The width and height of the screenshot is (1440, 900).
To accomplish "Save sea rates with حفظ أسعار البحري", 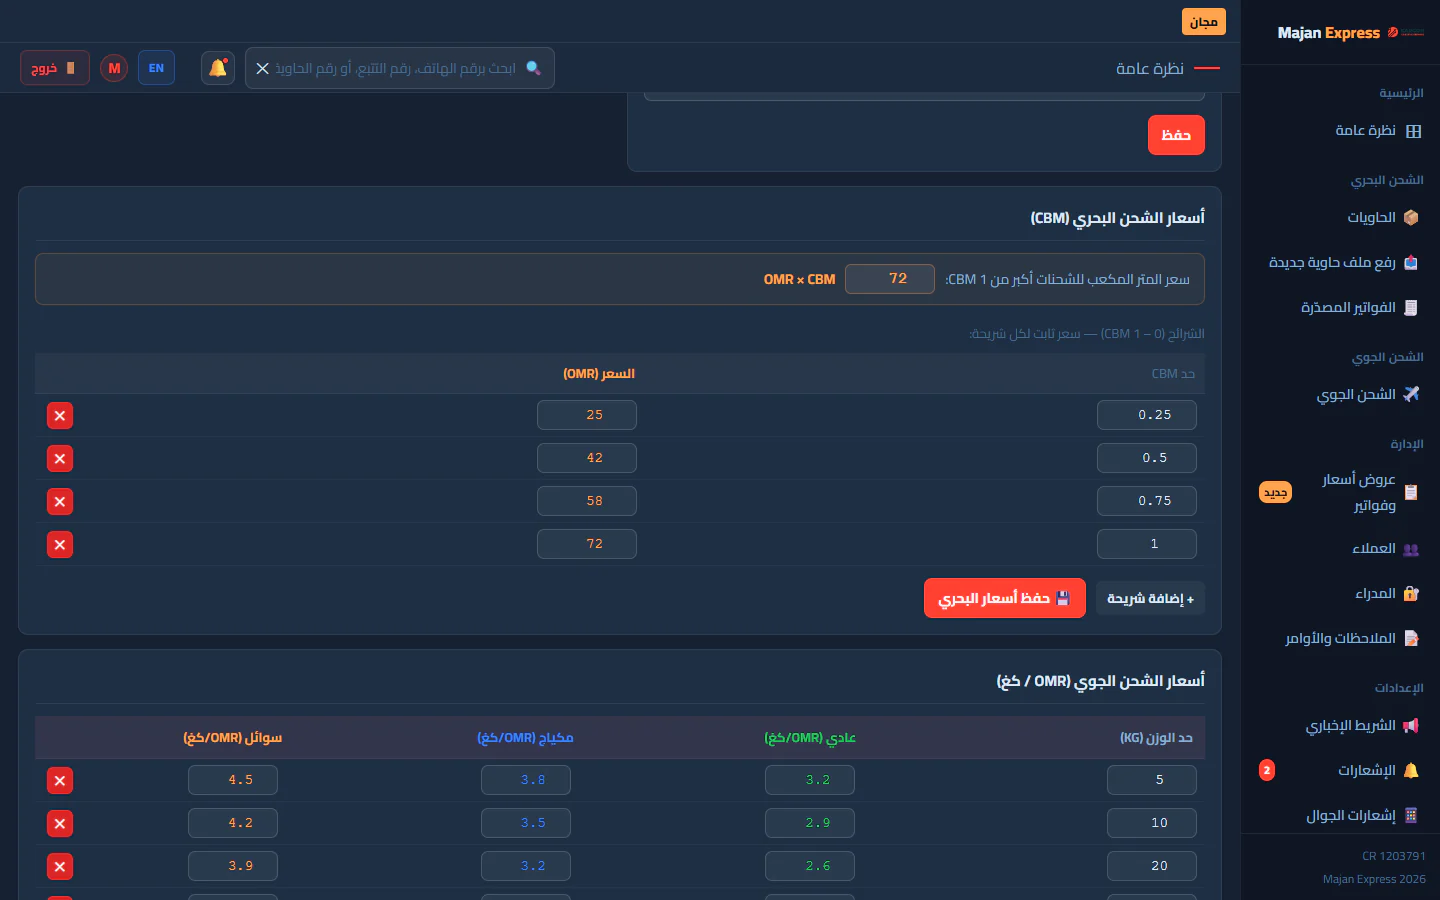I will pos(1005,598).
